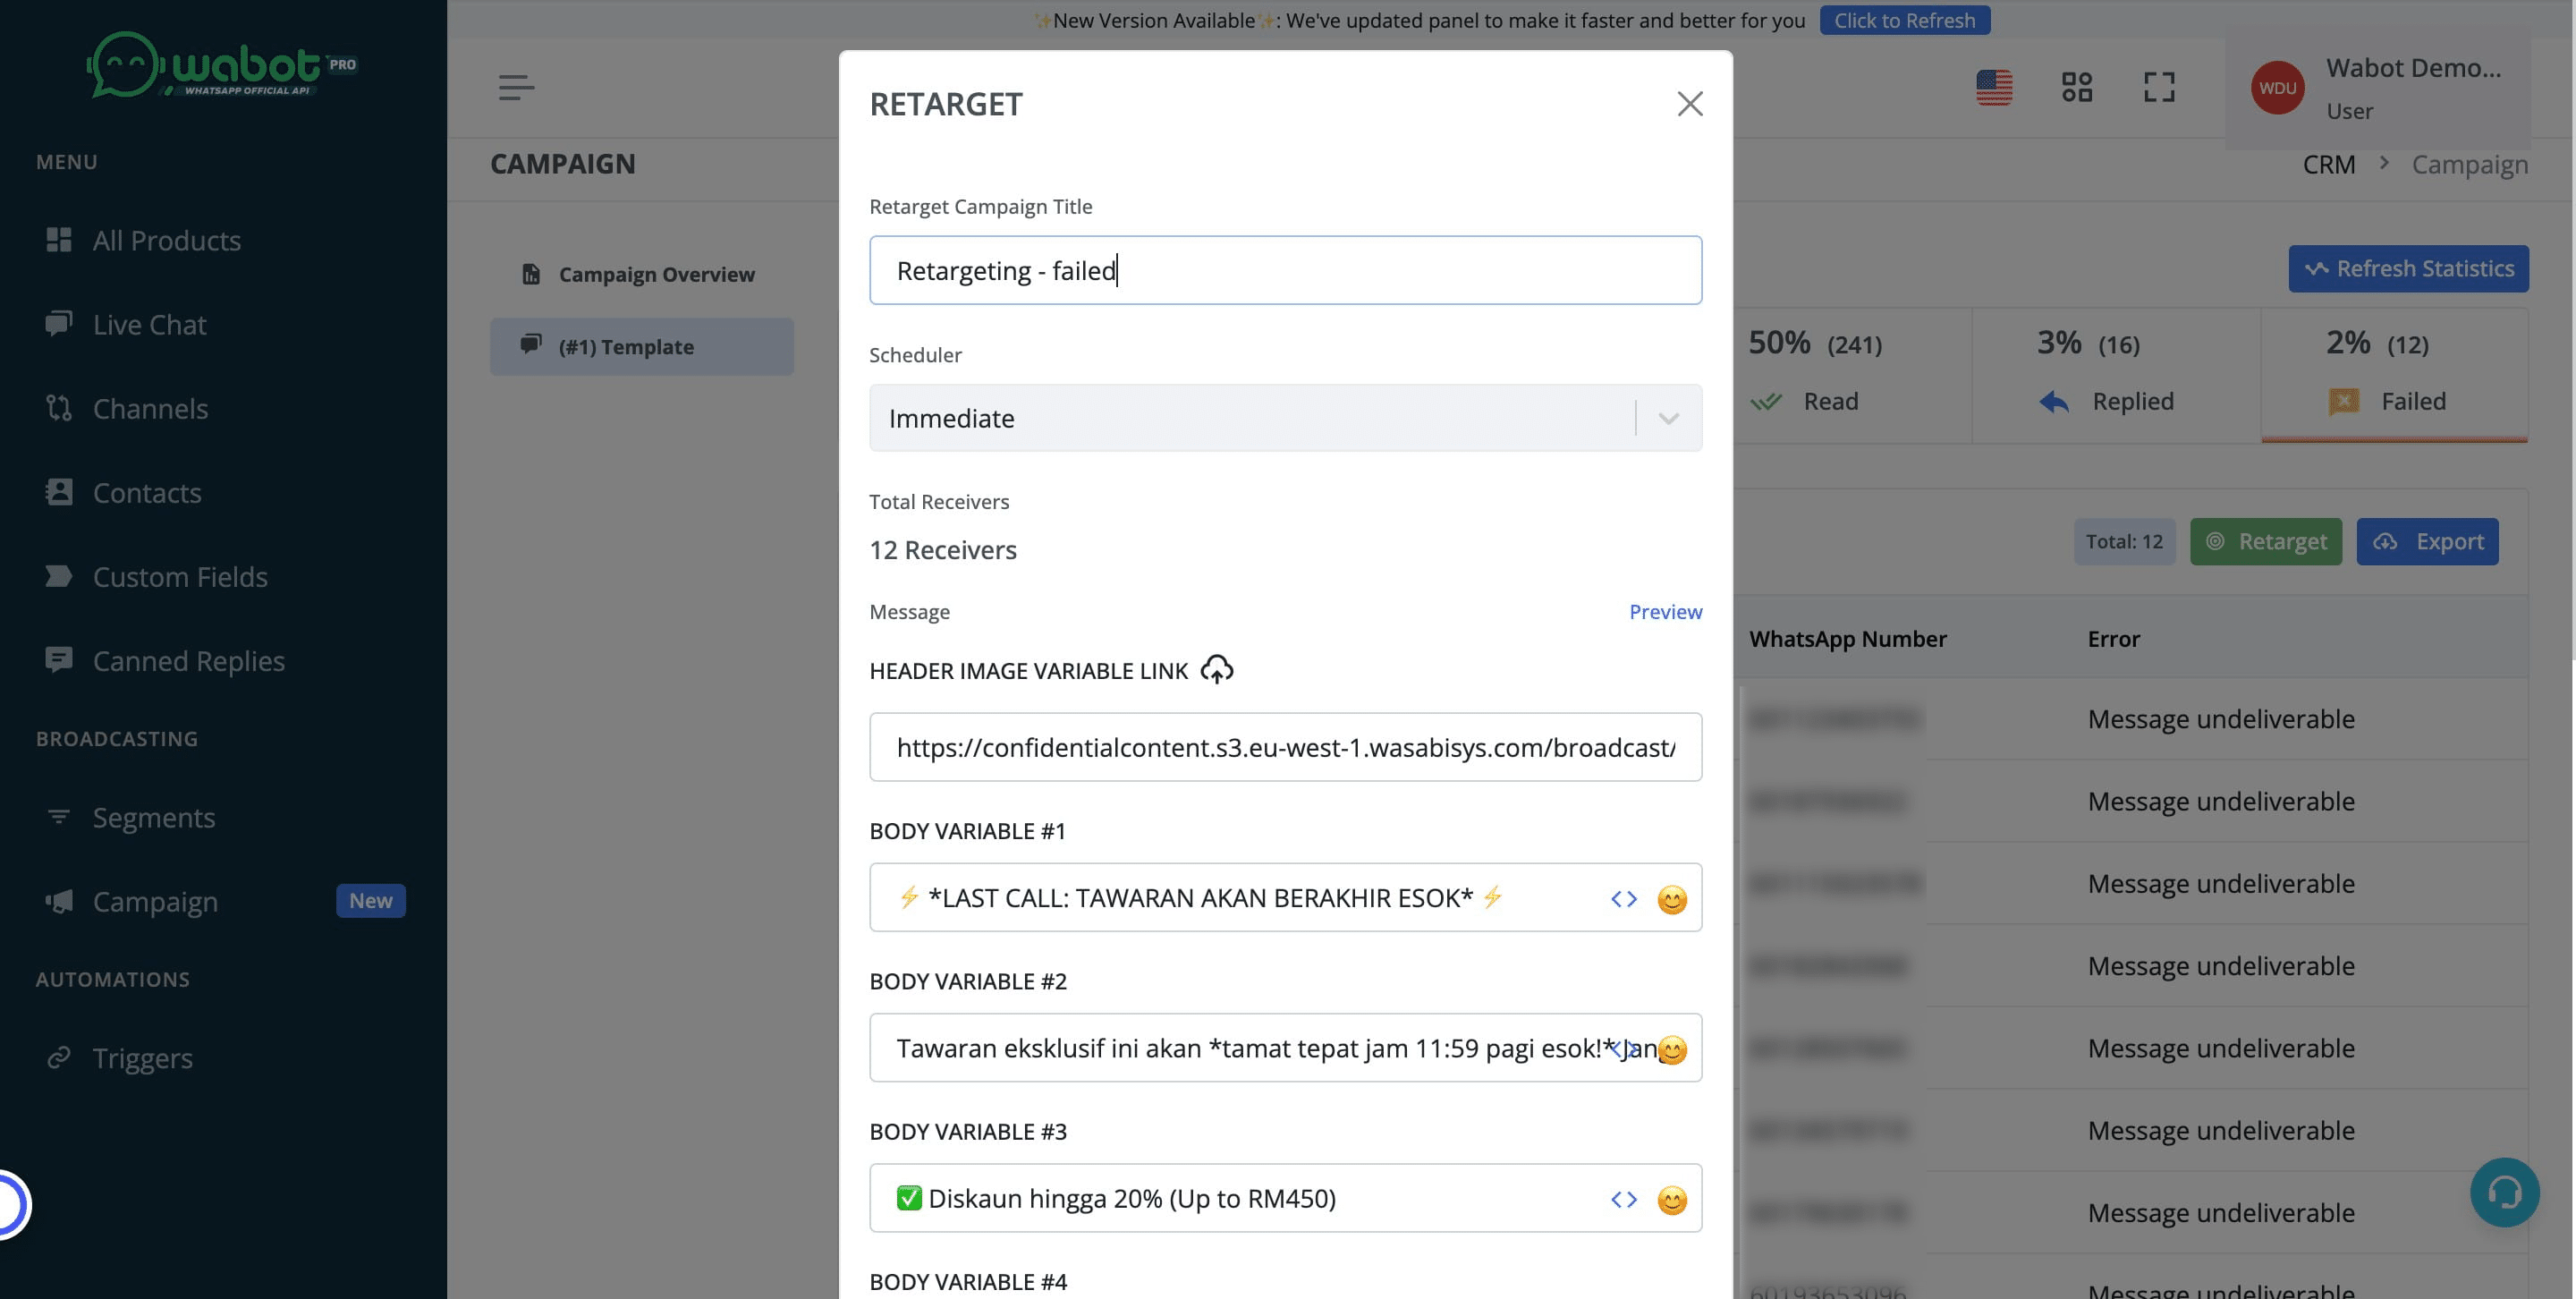The image size is (2576, 1299).
Task: Select the Campaign Overview tab
Action: click(x=656, y=274)
